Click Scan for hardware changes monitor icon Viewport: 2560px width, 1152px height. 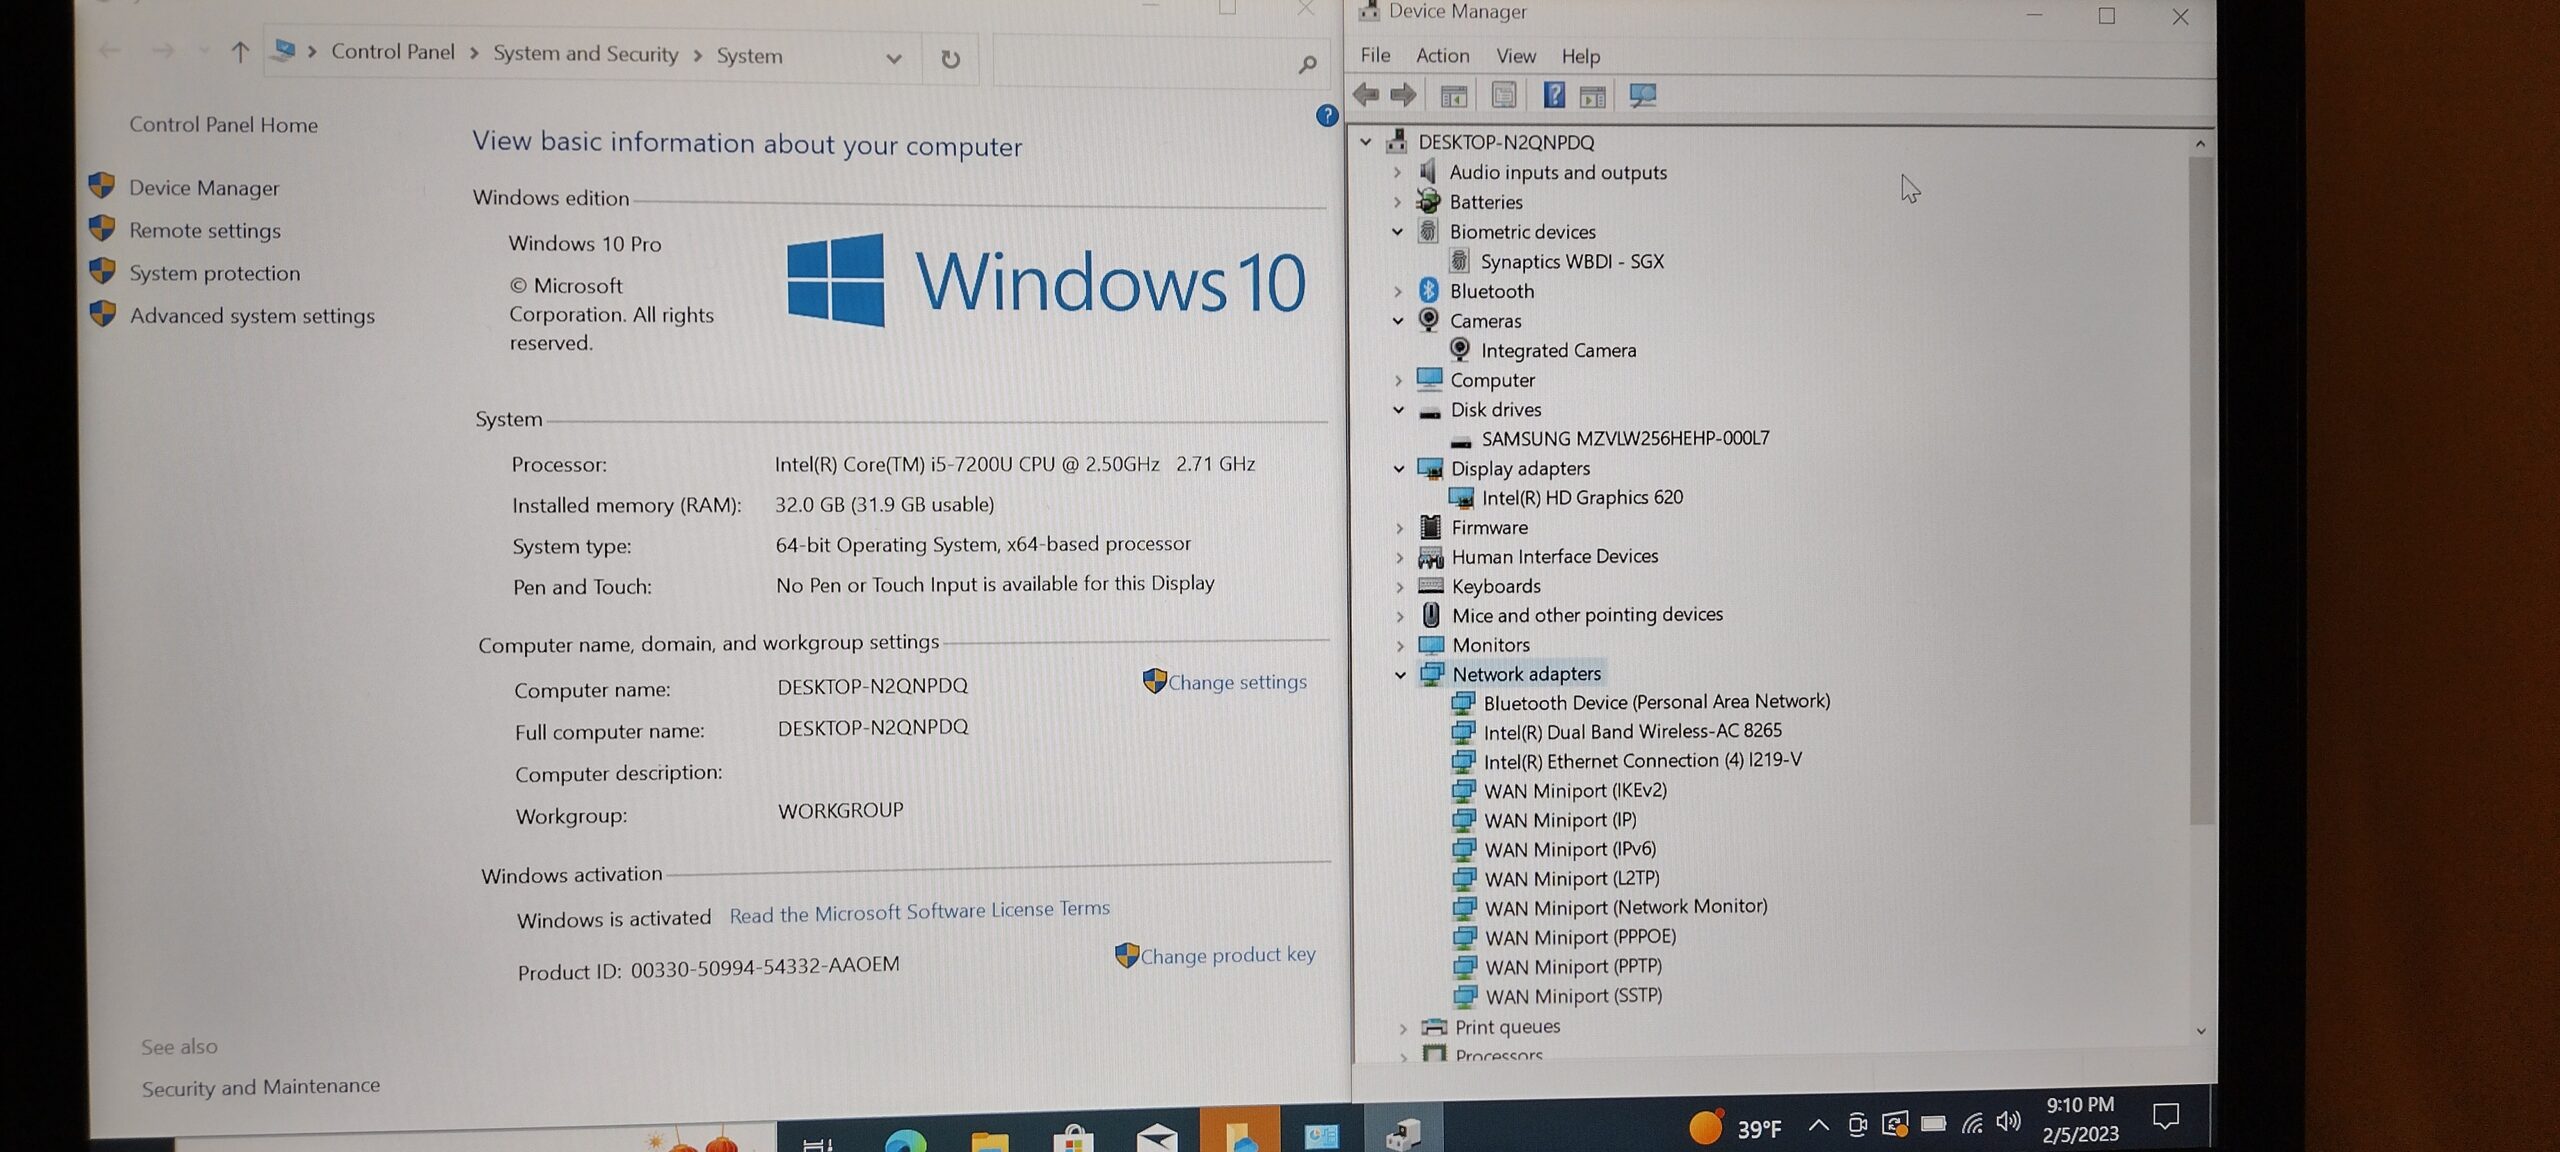[x=1643, y=95]
